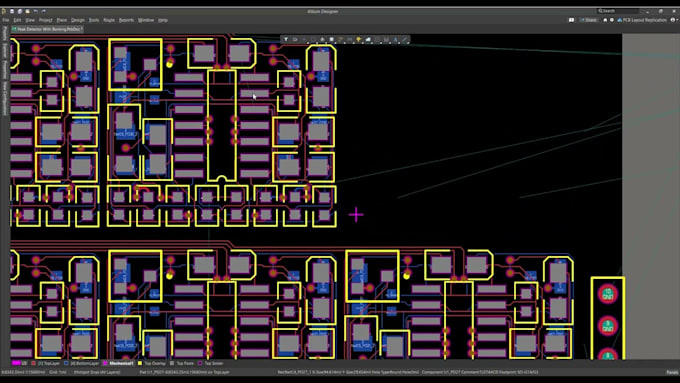680x383 pixels.
Task: Click the Search field in title bar
Action: coord(618,11)
